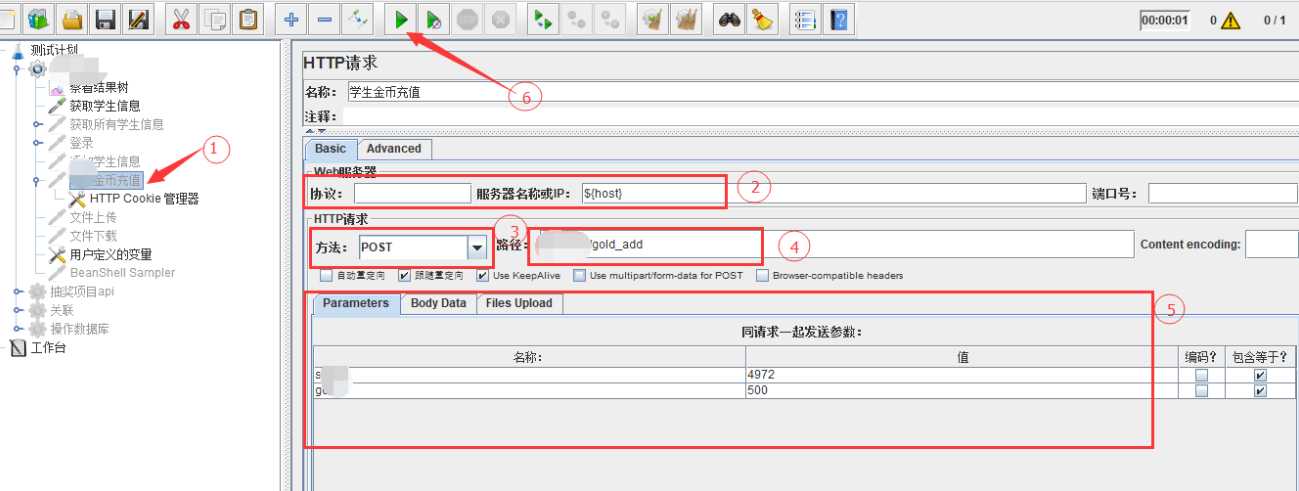Click the blue plus Expand All icon
1299x491 pixels.
point(292,18)
